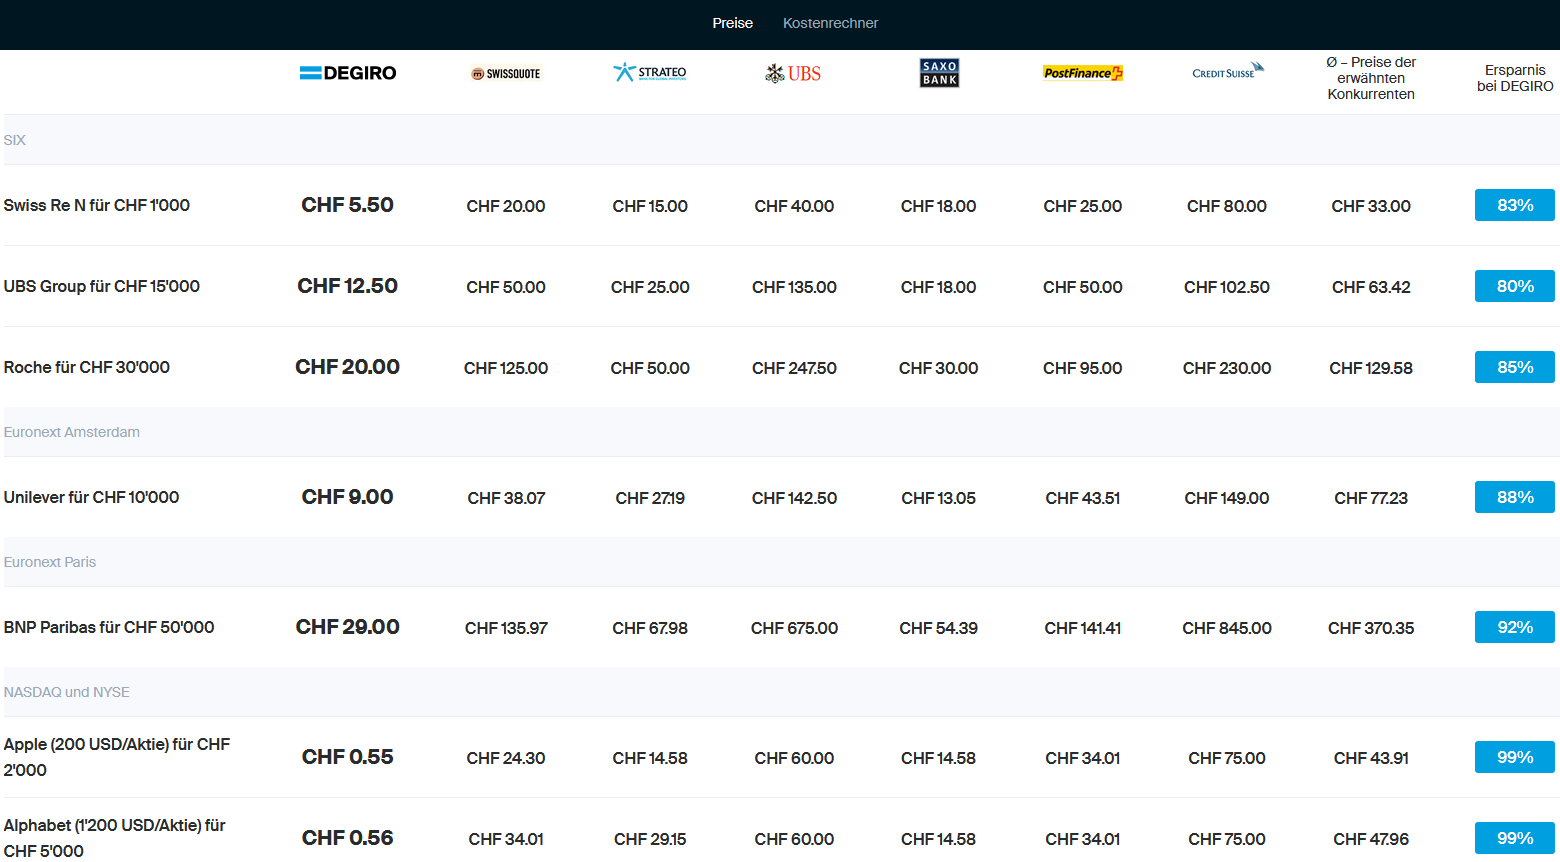Image resolution: width=1560 pixels, height=862 pixels.
Task: Click average price CHF 129.58
Action: pos(1371,368)
